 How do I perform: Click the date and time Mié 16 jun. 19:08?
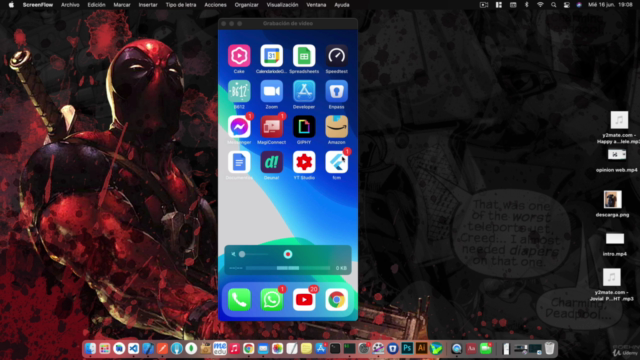[x=610, y=5]
